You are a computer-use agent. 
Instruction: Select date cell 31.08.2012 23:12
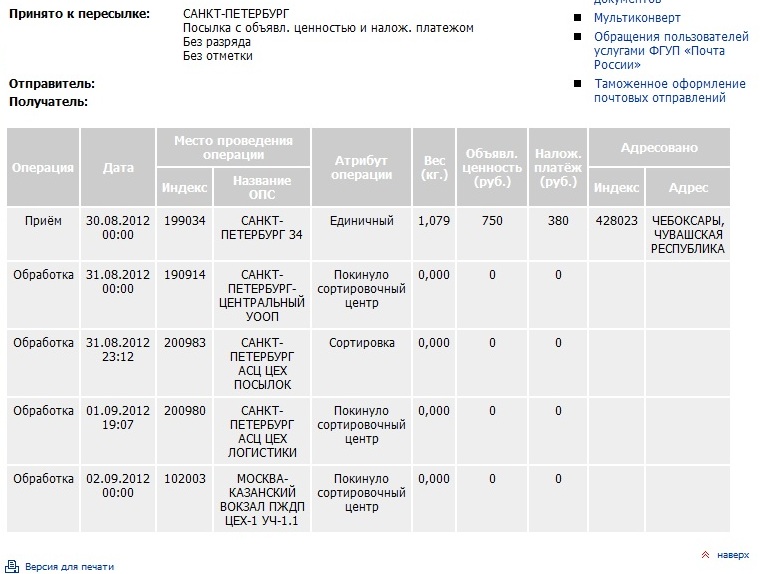[118, 363]
